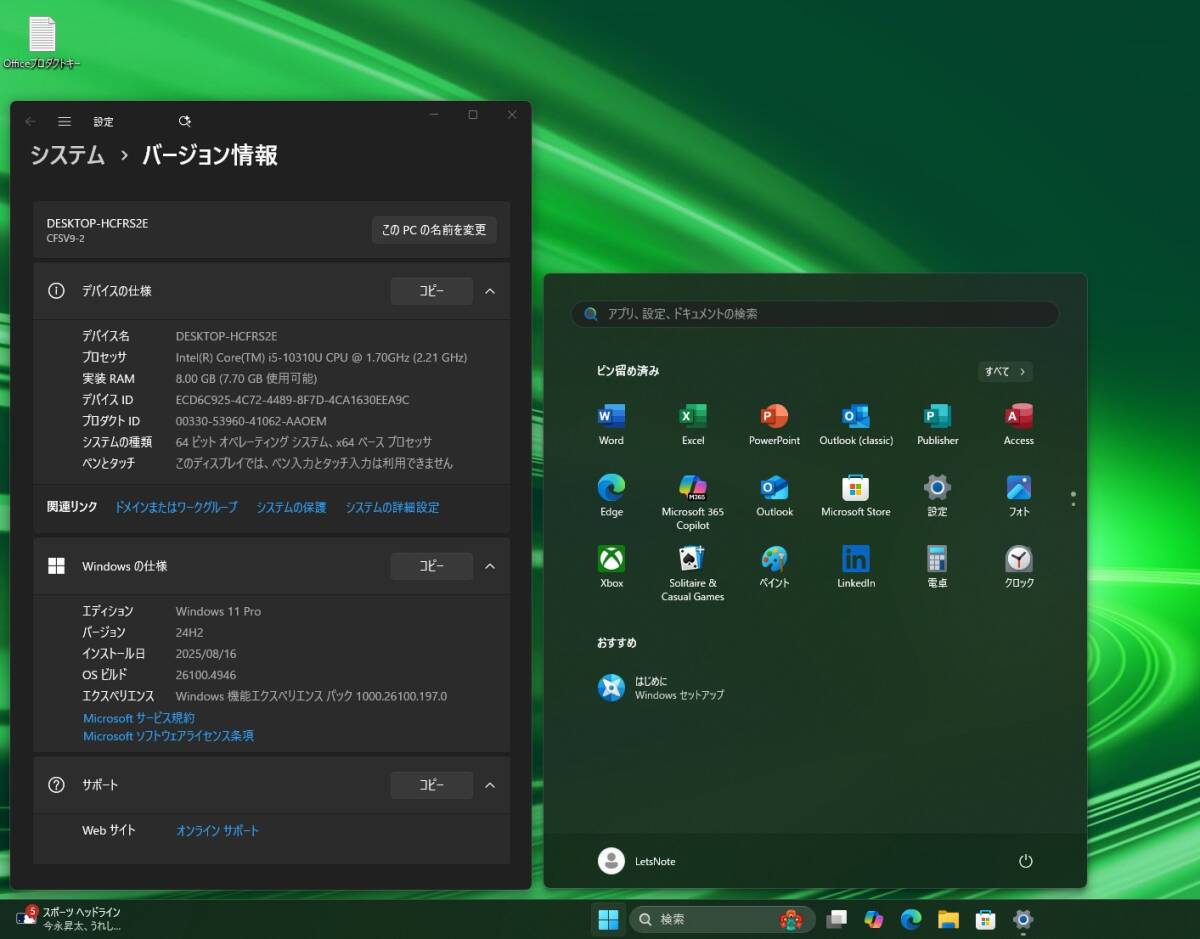
Task: Open the Settings navigation hamburger menu
Action: [x=64, y=121]
